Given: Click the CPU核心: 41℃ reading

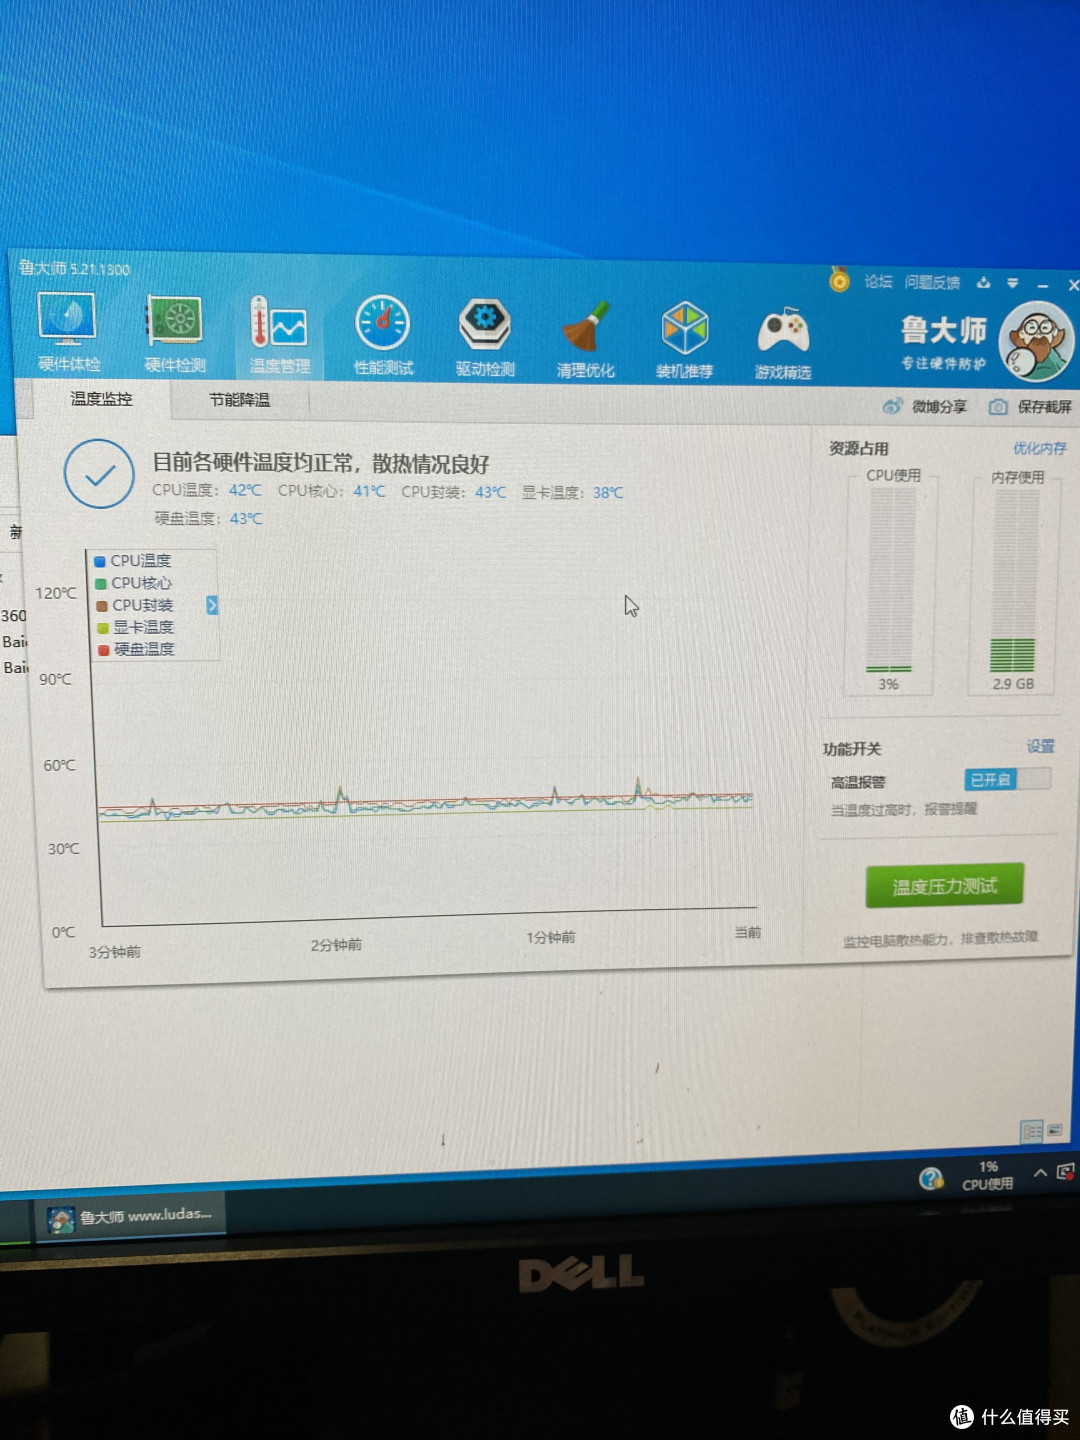Looking at the screenshot, I should [331, 491].
